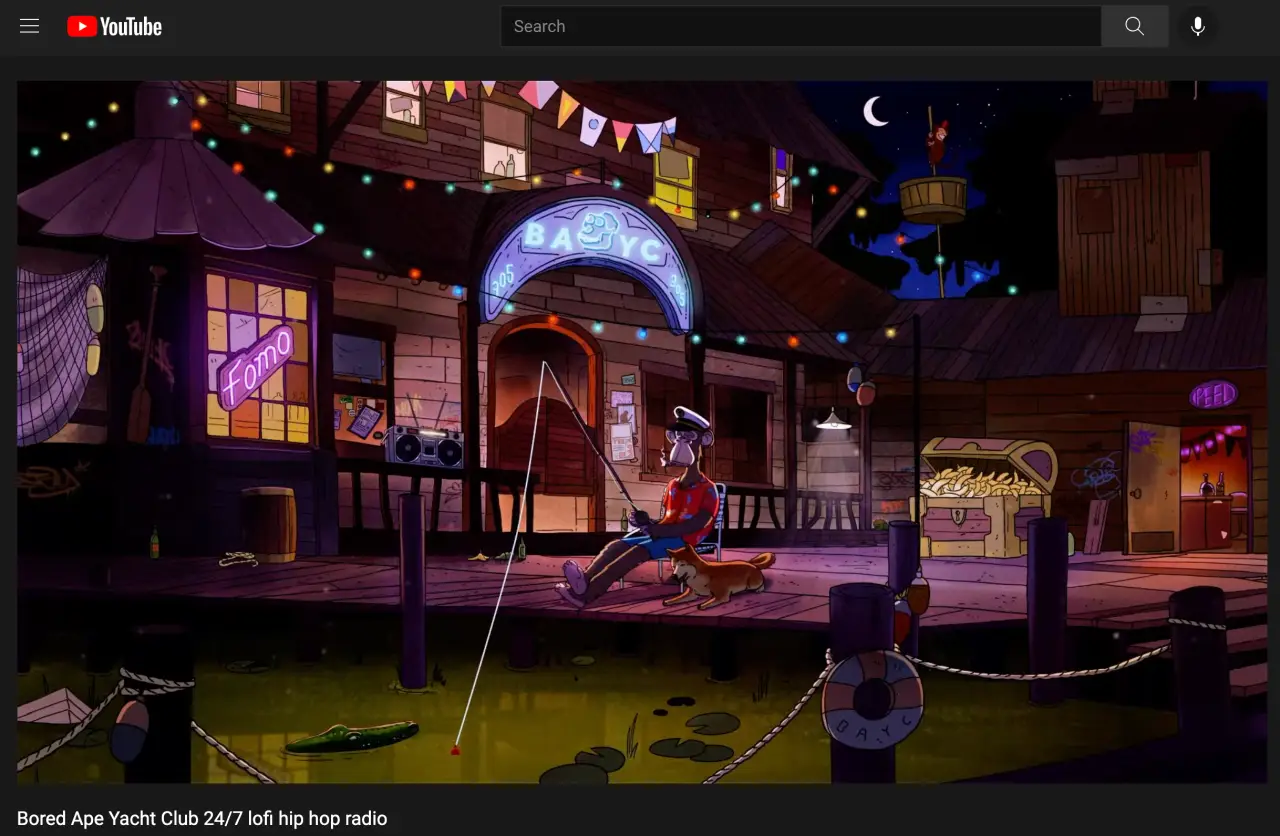Click the YouTube logo to go home
Viewport: 1280px width, 836px height.
(114, 27)
